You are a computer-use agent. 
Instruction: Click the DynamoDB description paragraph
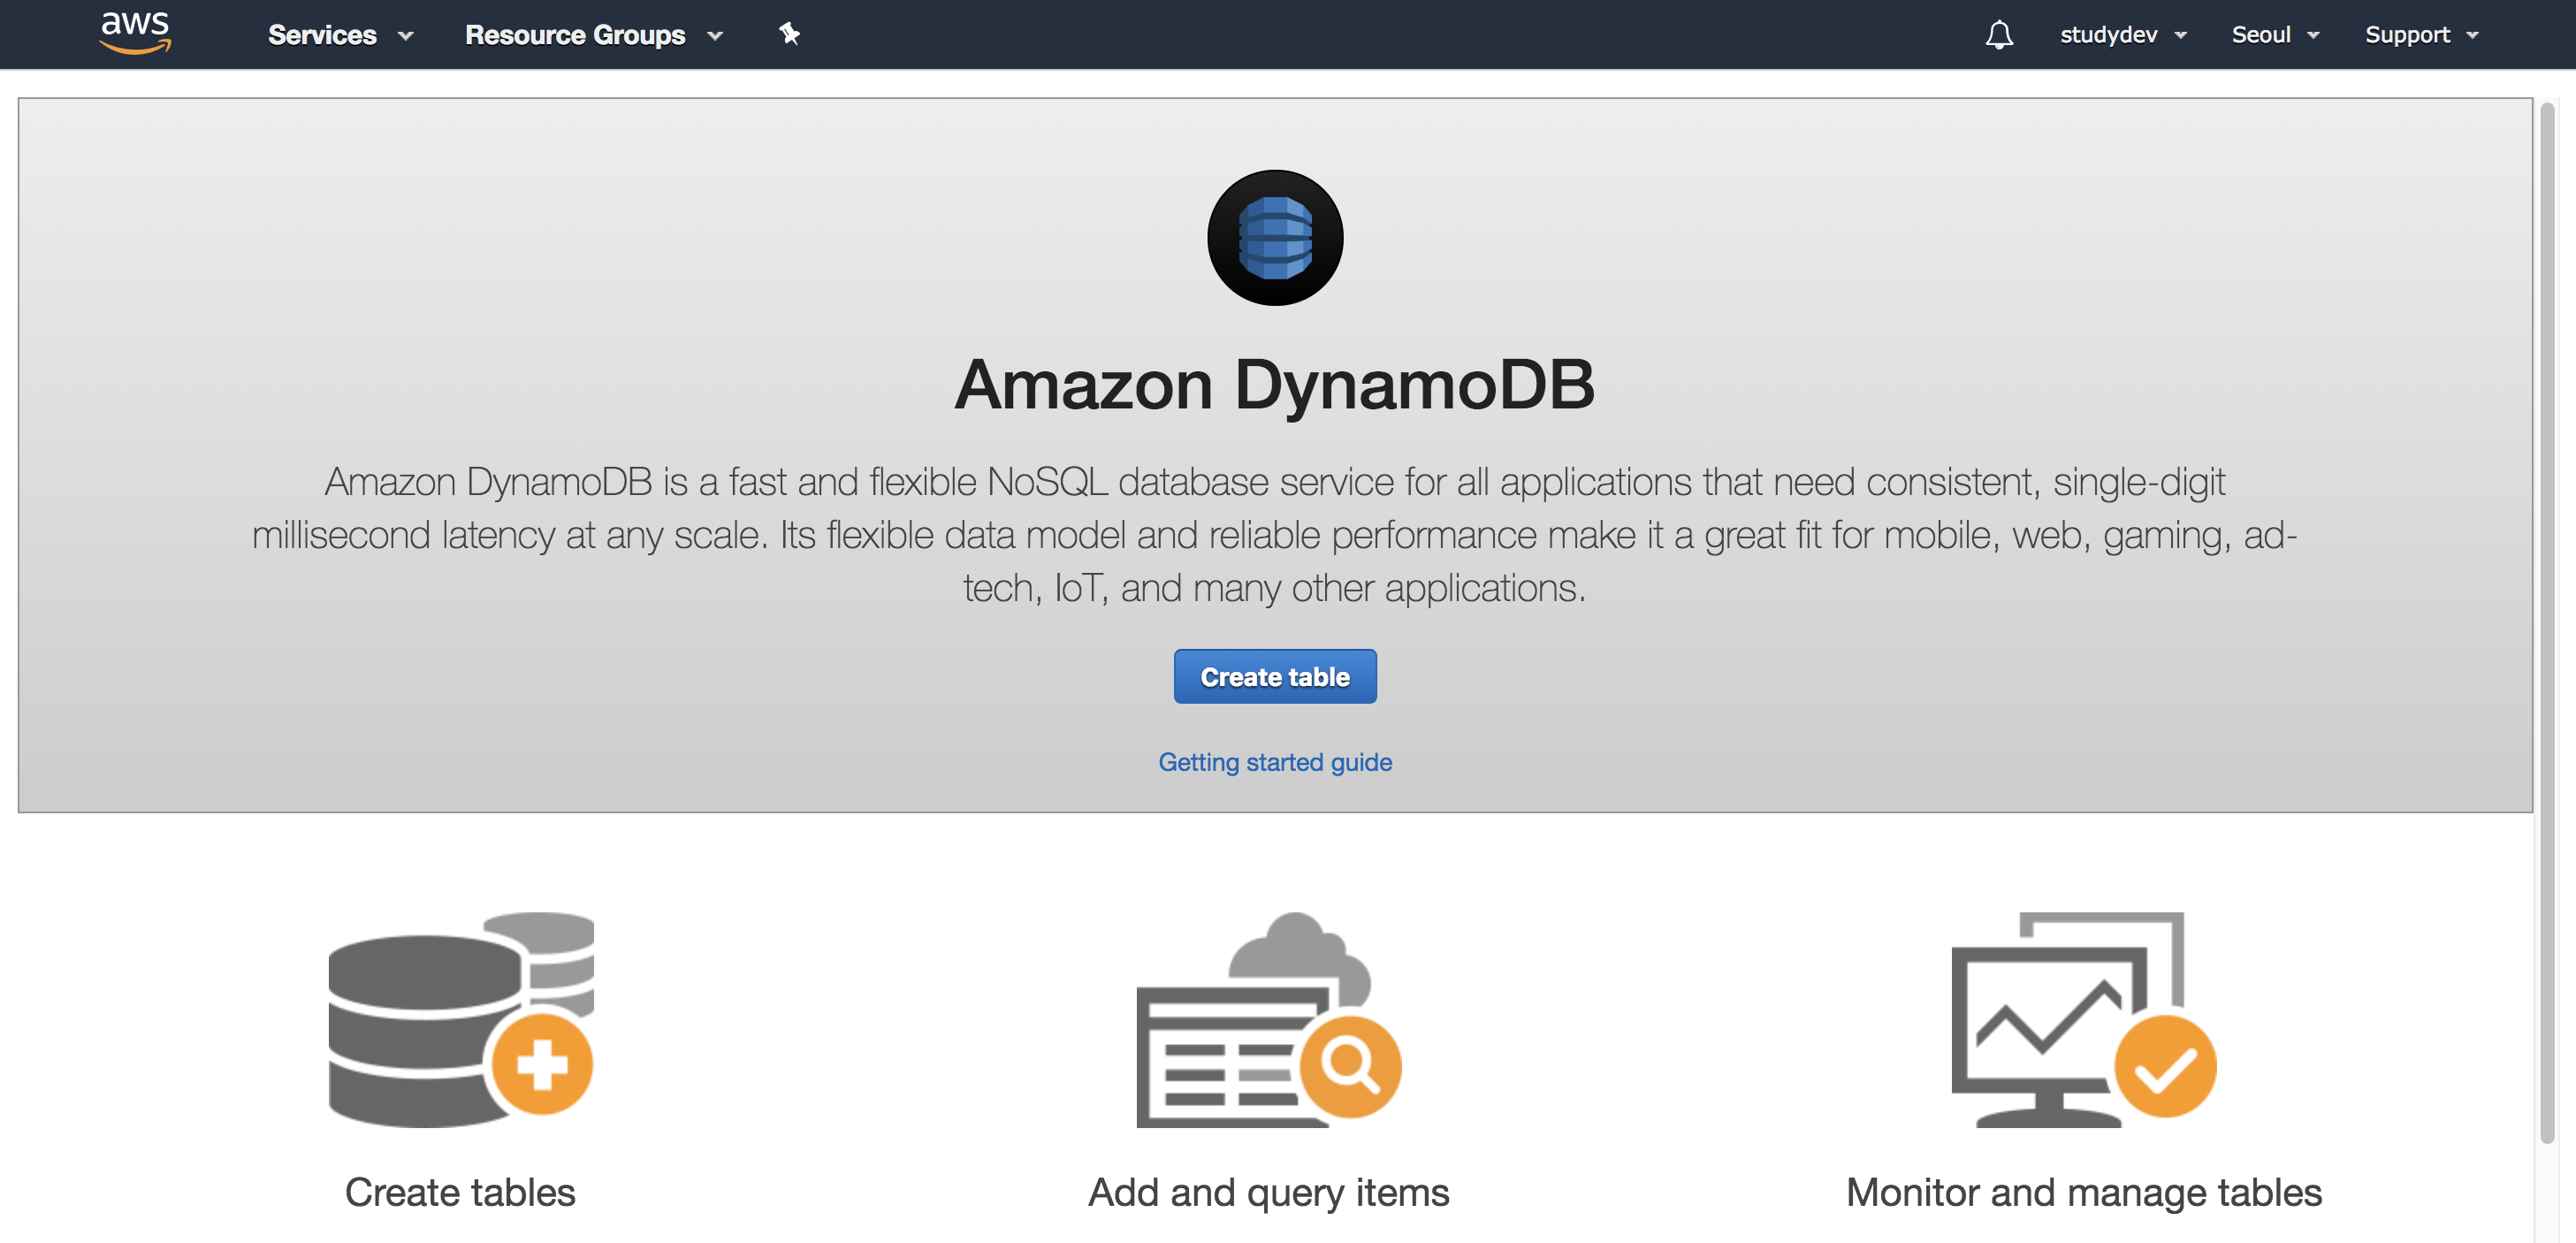(1275, 535)
